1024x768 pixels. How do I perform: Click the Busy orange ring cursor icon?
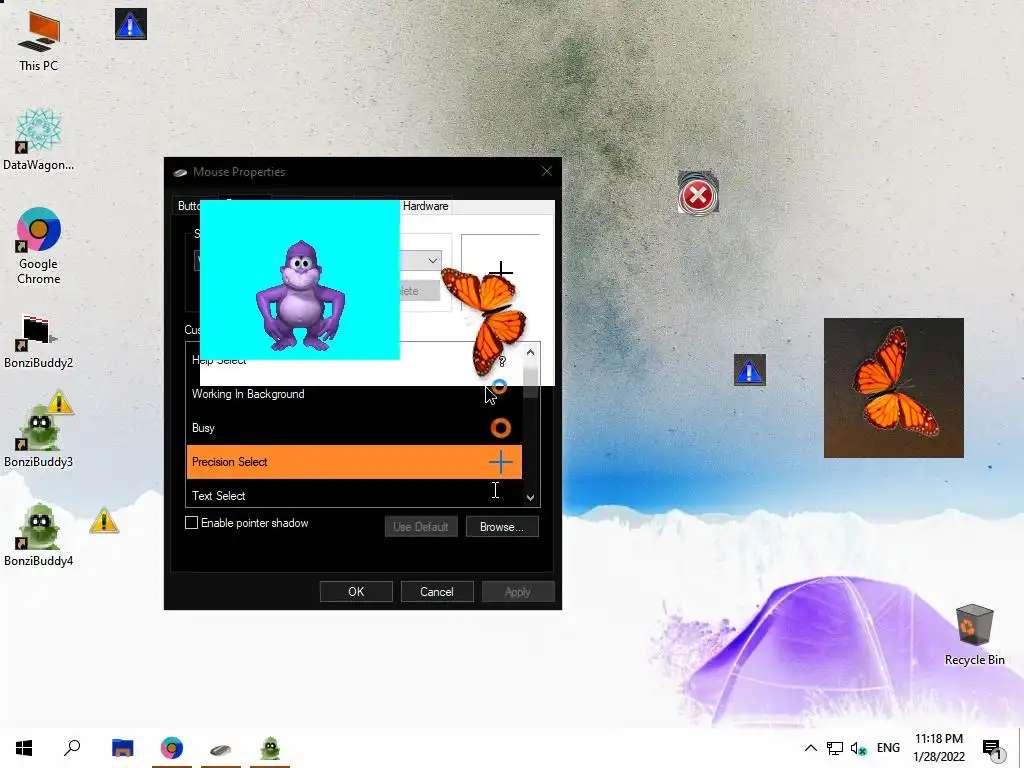pos(500,428)
